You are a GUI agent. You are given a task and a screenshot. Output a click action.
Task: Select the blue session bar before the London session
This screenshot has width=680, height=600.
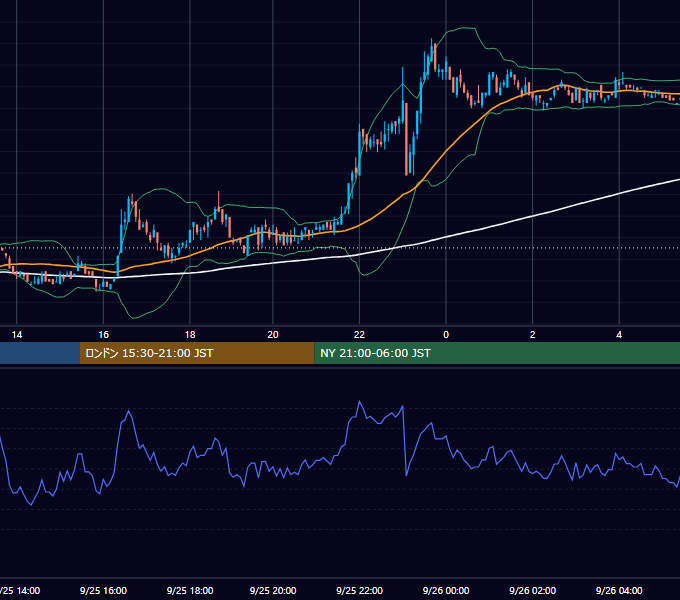[40, 353]
